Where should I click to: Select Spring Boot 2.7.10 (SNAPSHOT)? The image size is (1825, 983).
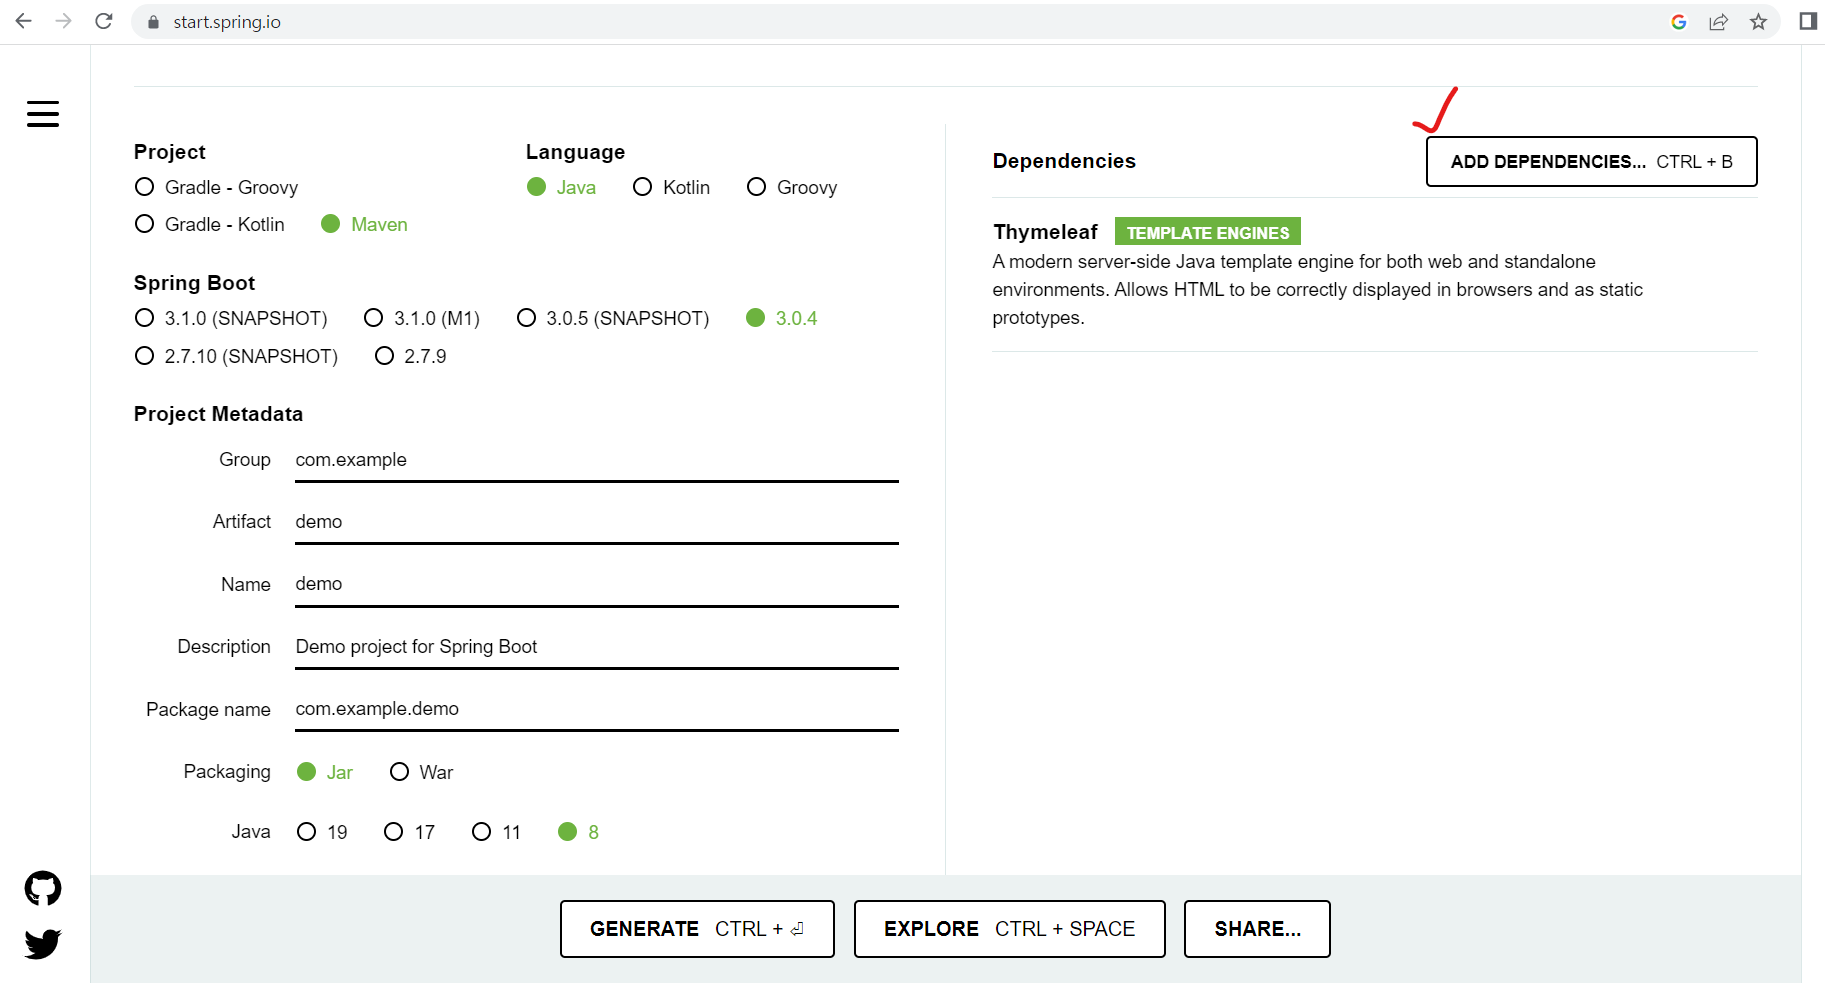pos(236,356)
